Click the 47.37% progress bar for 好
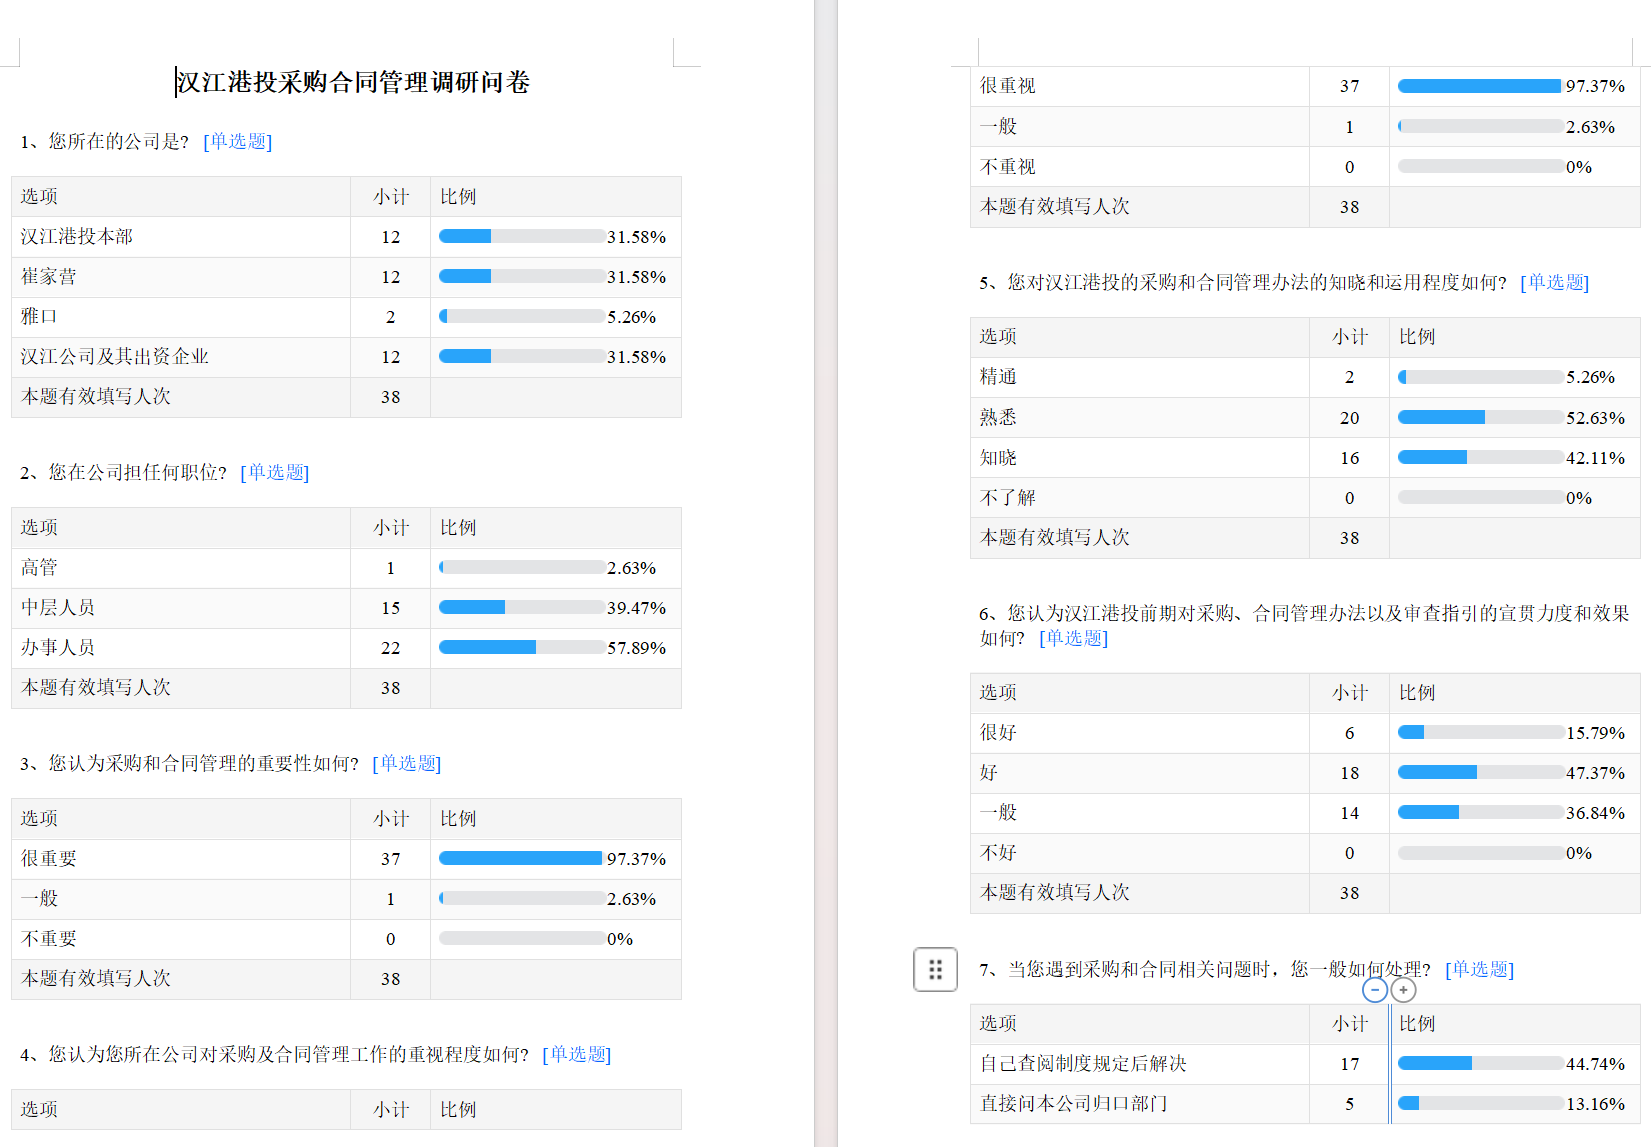Viewport: 1651px width, 1147px height. pyautogui.click(x=1480, y=772)
